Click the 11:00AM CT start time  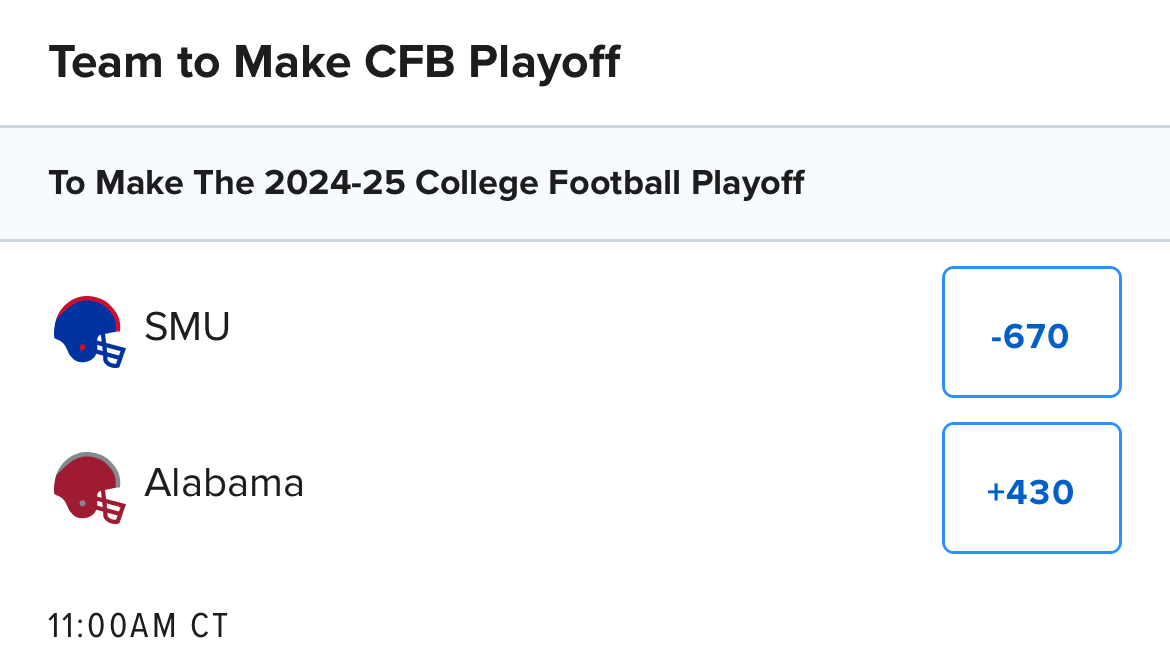pyautogui.click(x=138, y=627)
